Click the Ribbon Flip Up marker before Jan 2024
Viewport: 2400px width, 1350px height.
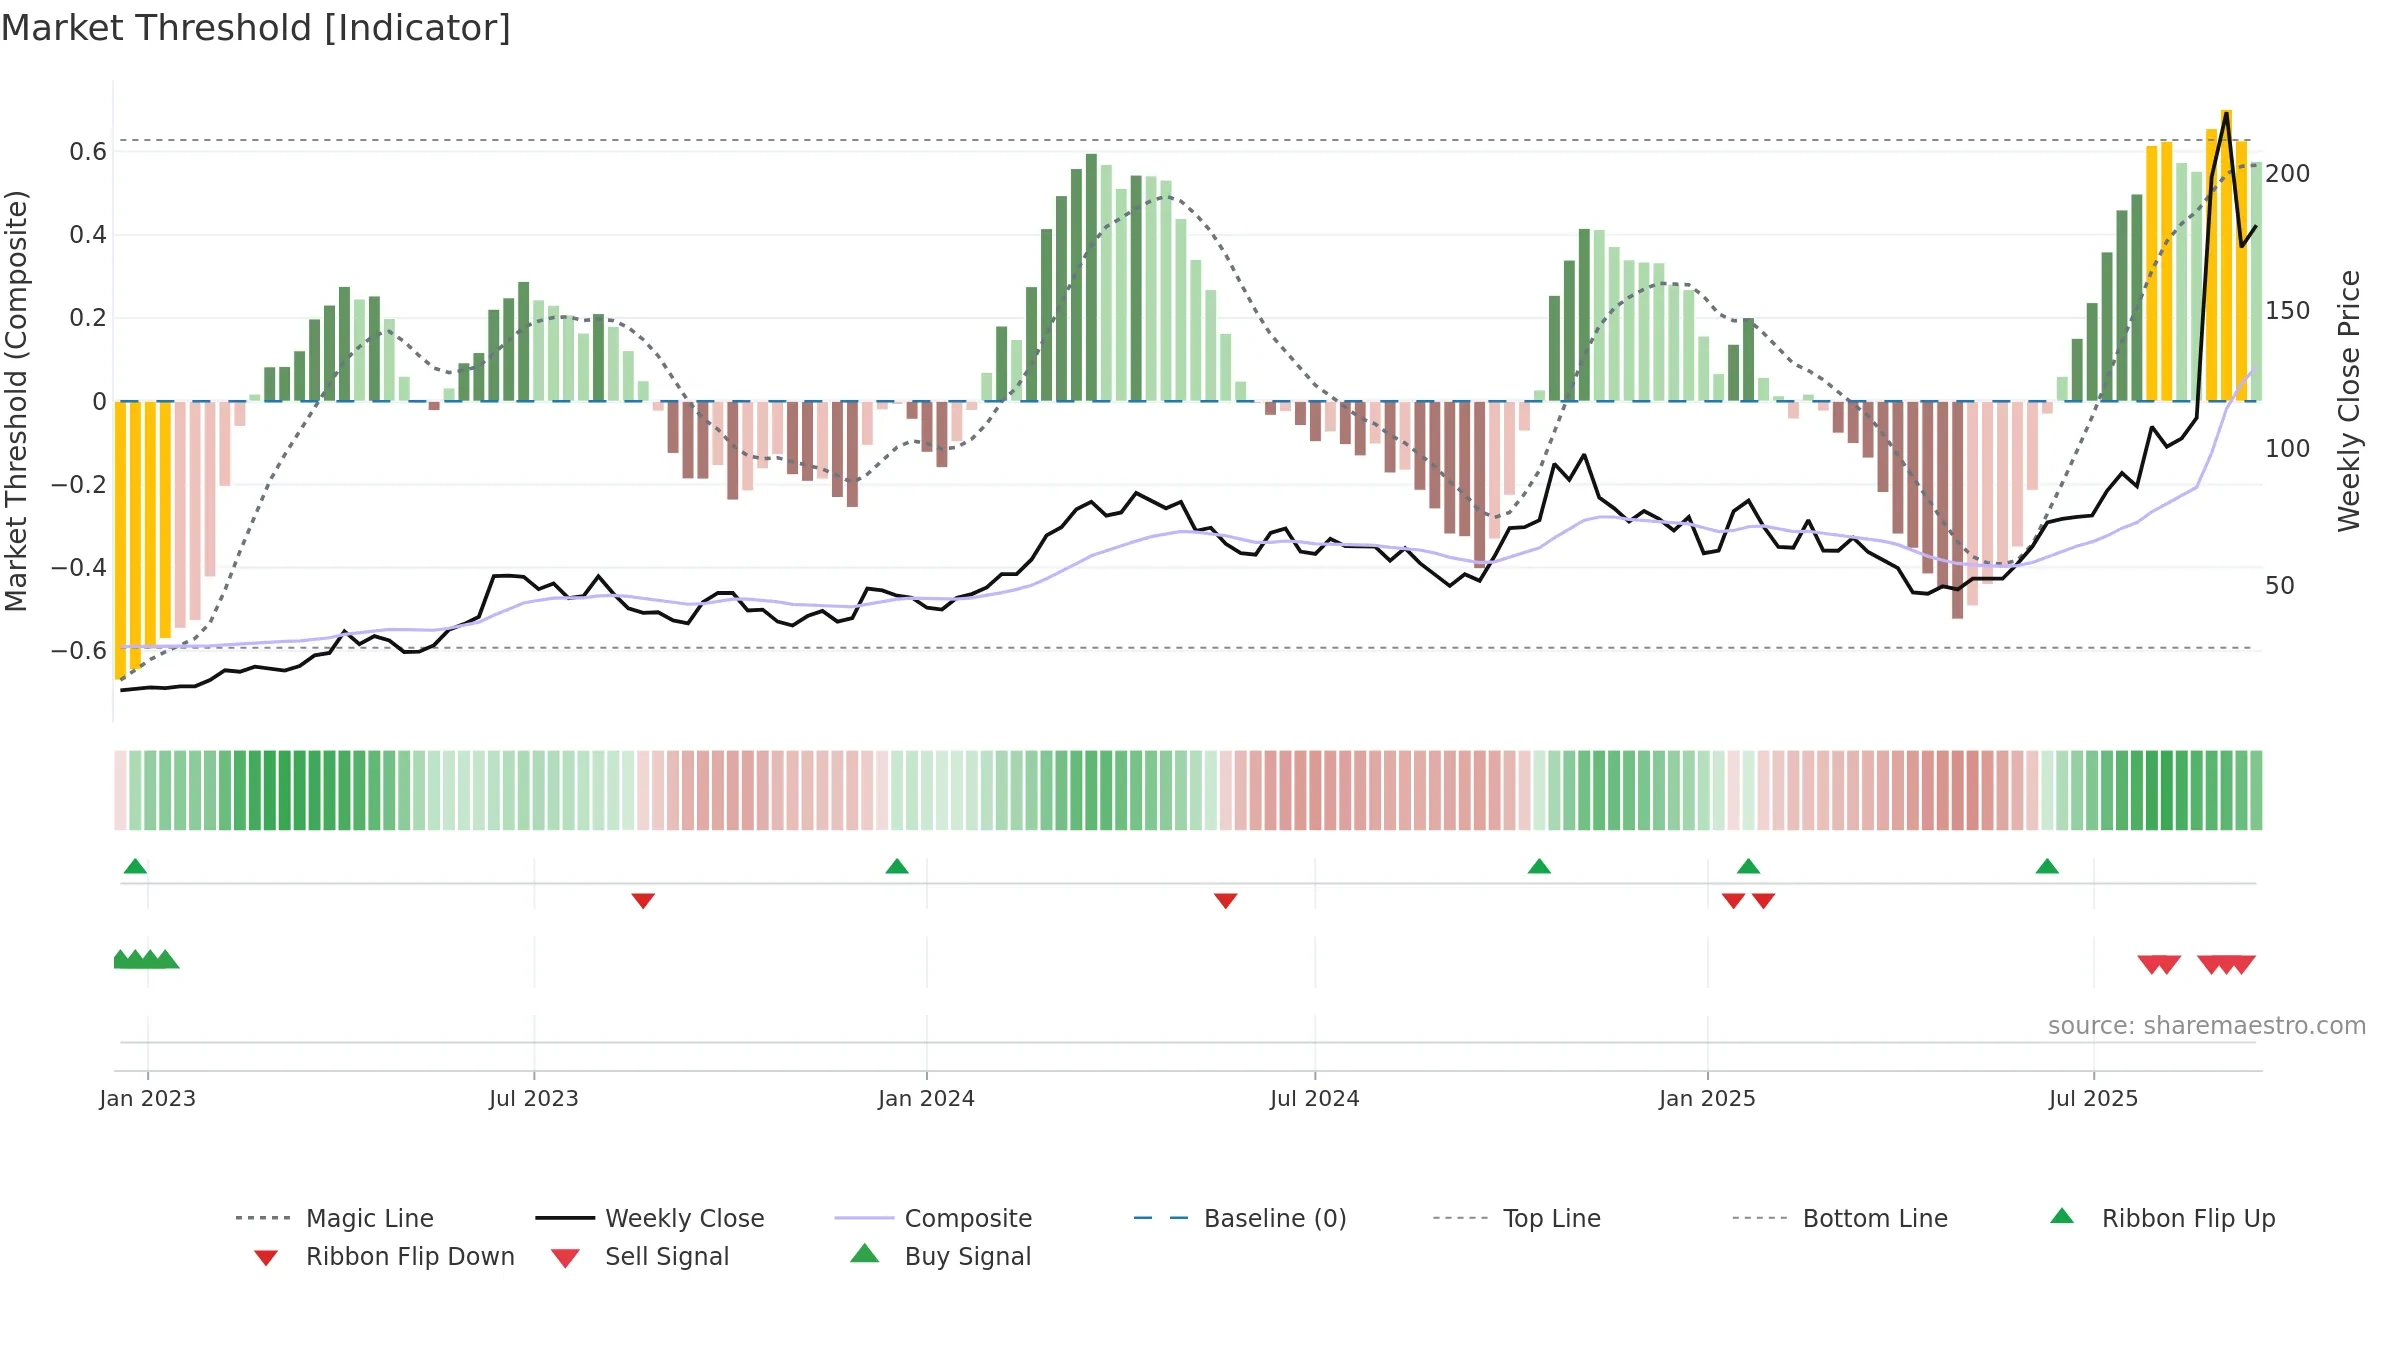pyautogui.click(x=897, y=866)
